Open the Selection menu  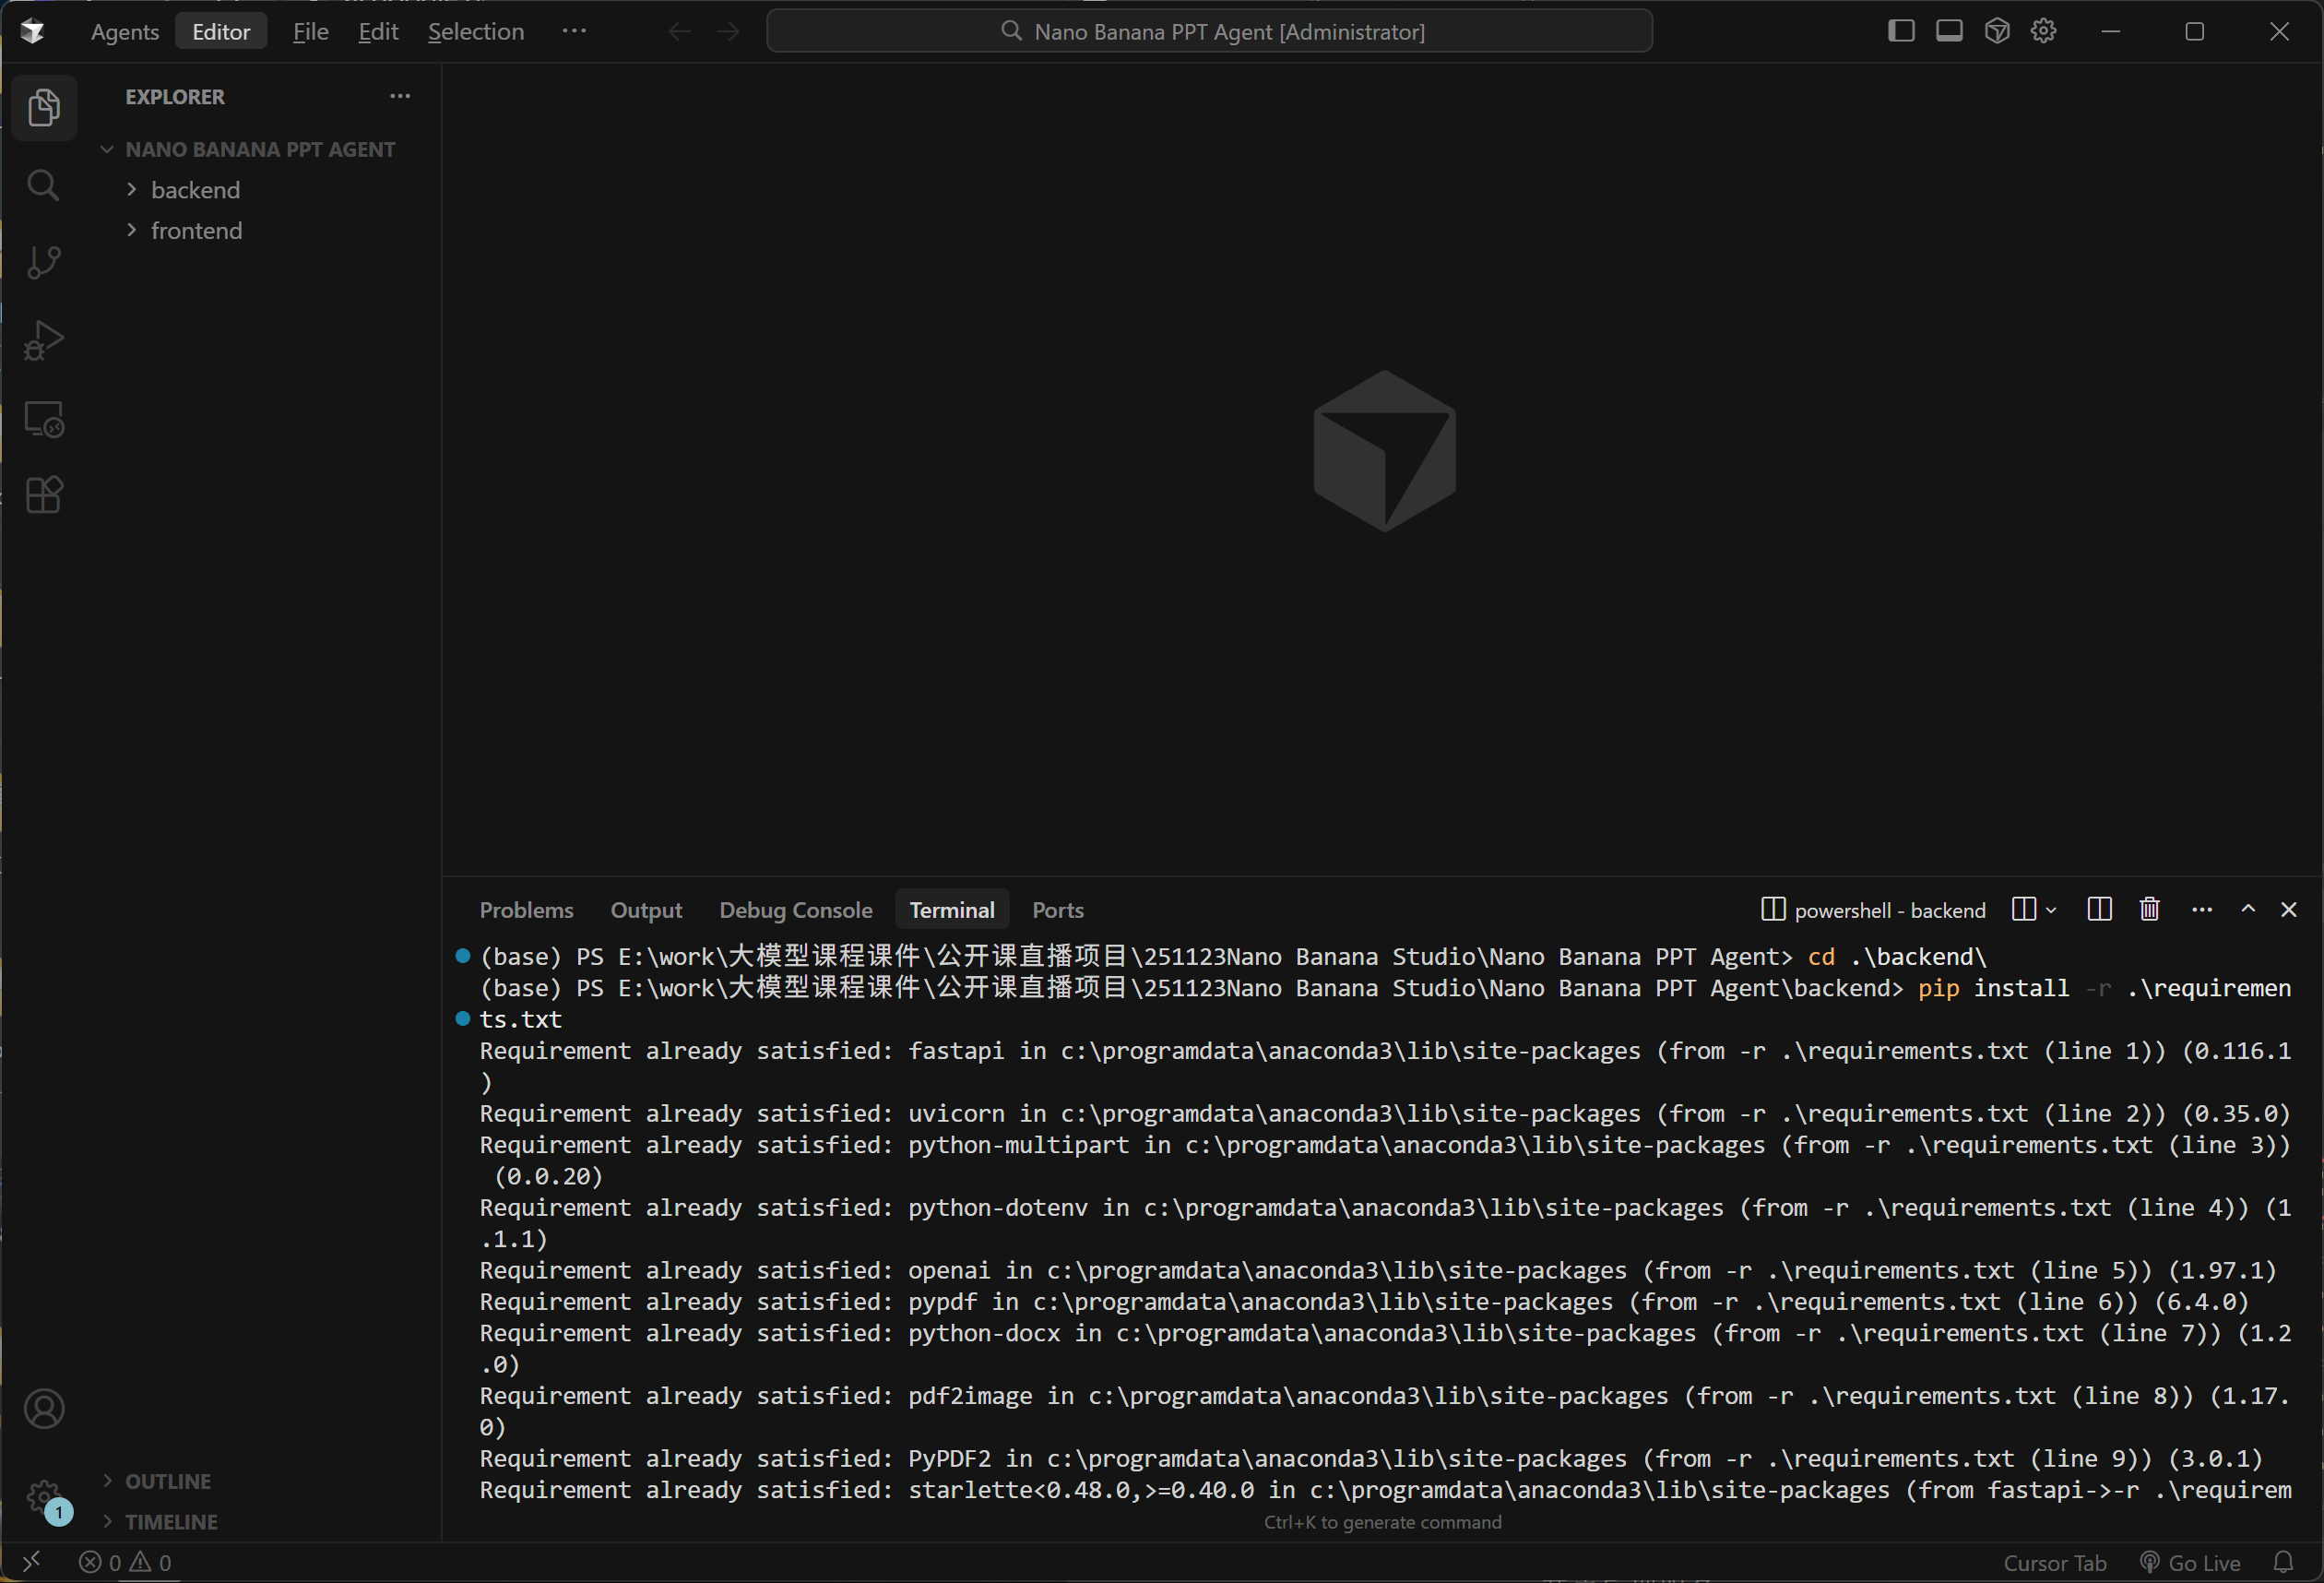coord(476,32)
